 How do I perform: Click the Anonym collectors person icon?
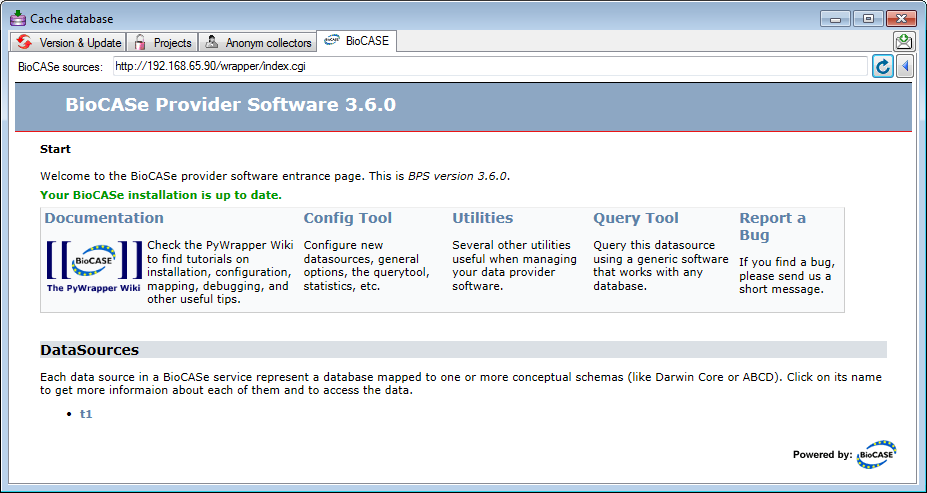211,43
